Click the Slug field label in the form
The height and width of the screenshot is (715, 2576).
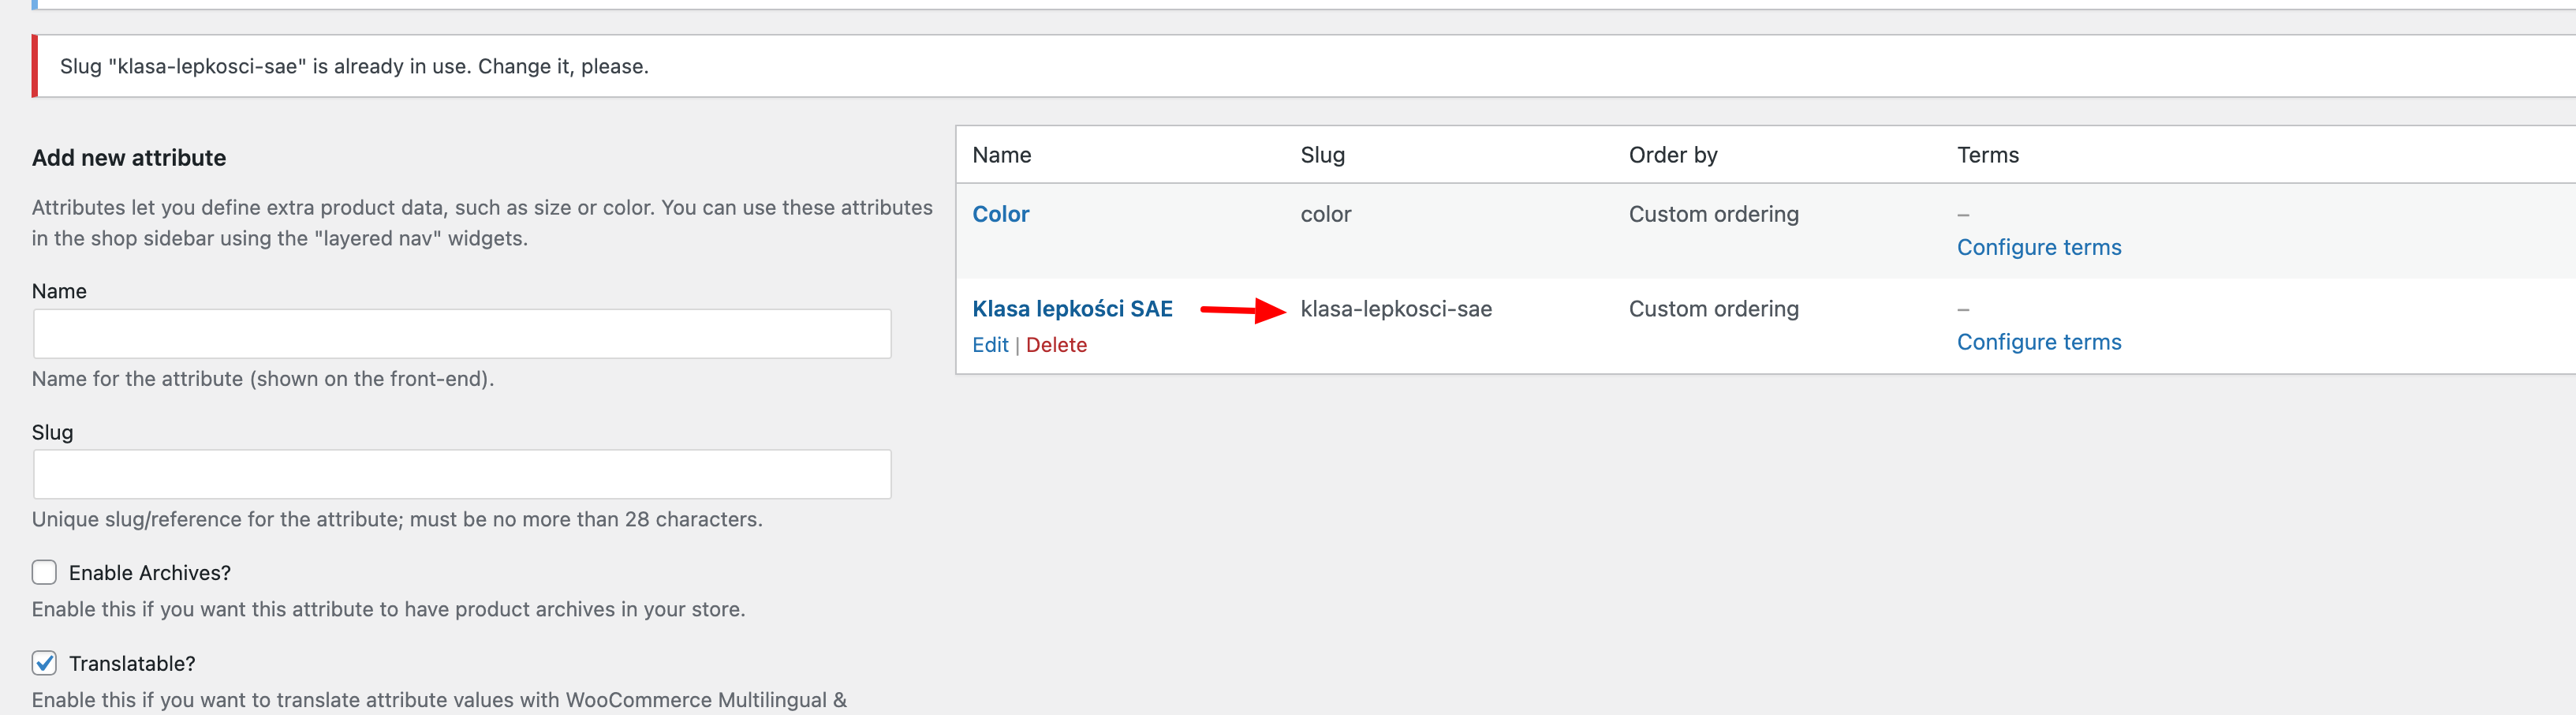[52, 432]
